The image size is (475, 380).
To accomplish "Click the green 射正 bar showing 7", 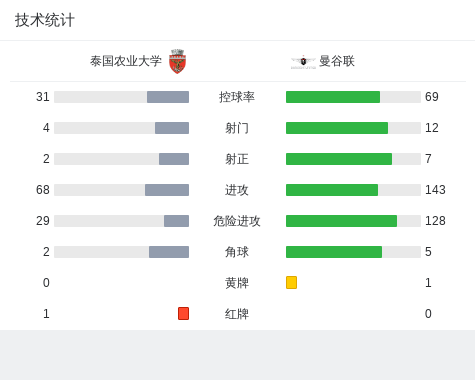I will (339, 159).
